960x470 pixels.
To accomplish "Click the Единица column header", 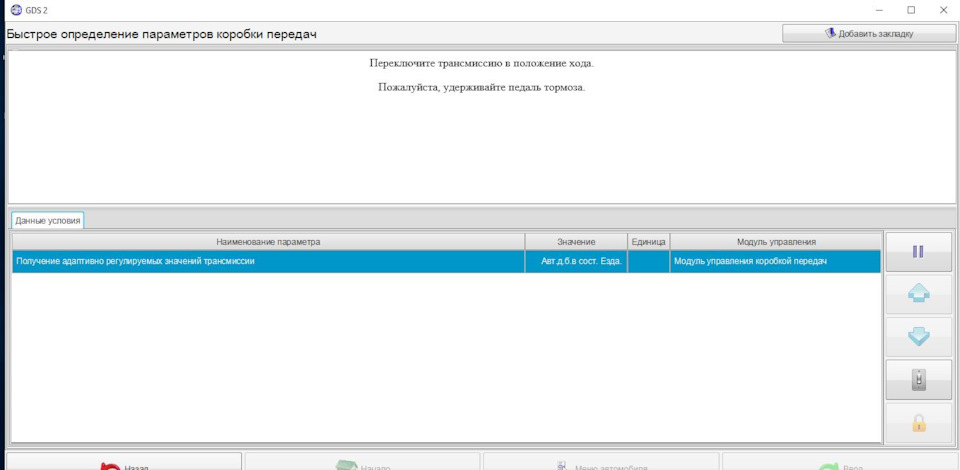I will point(648,242).
